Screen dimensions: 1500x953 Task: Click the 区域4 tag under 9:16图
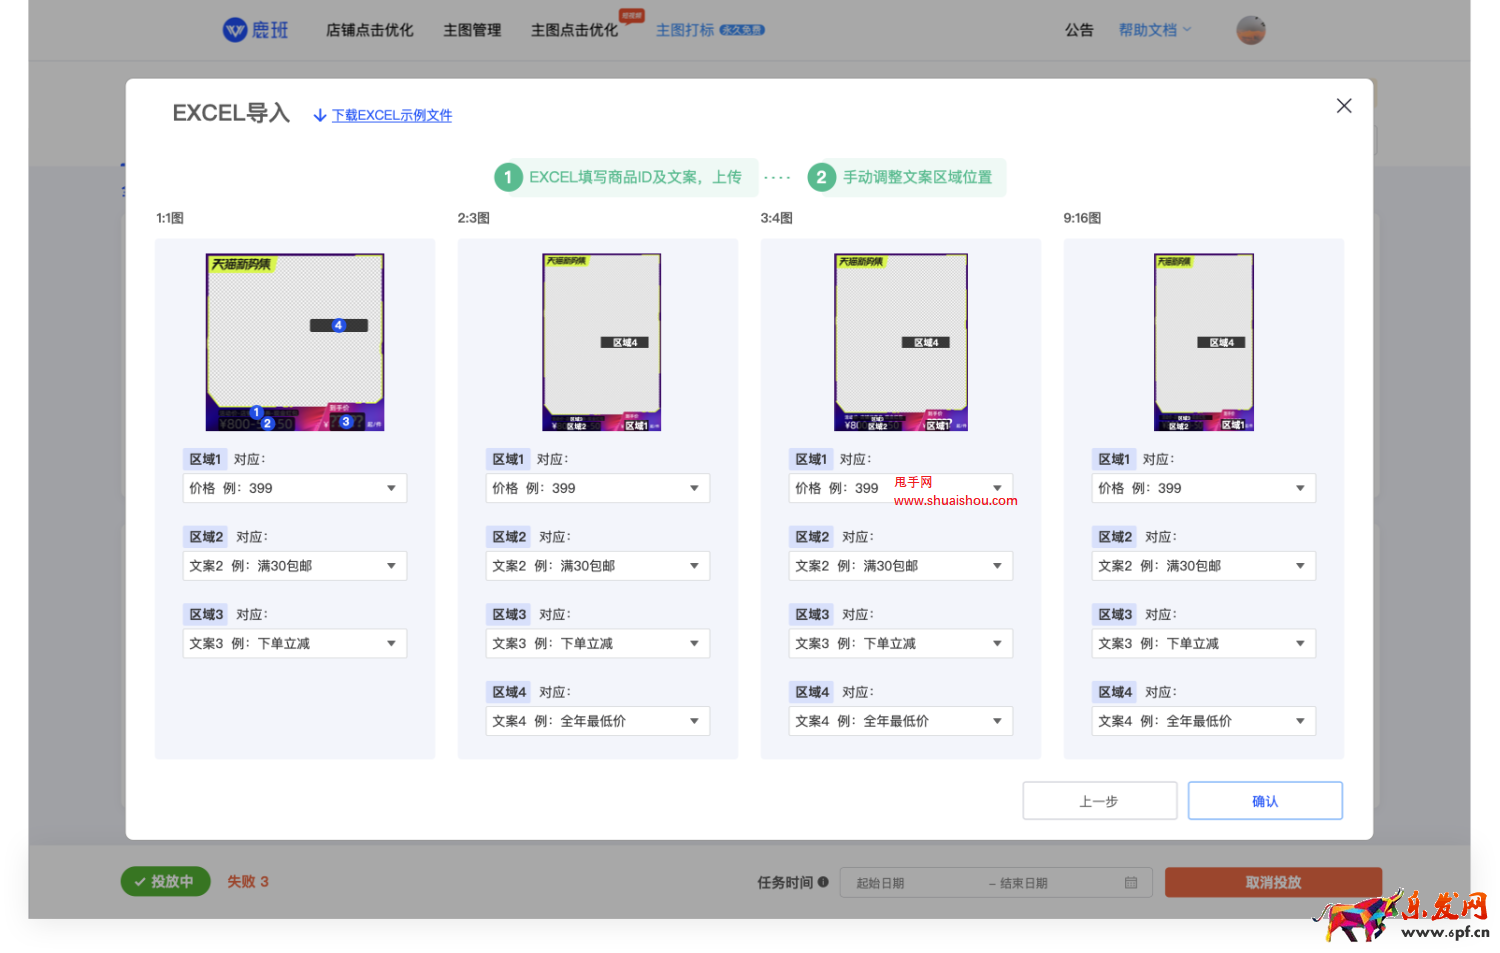[1115, 692]
